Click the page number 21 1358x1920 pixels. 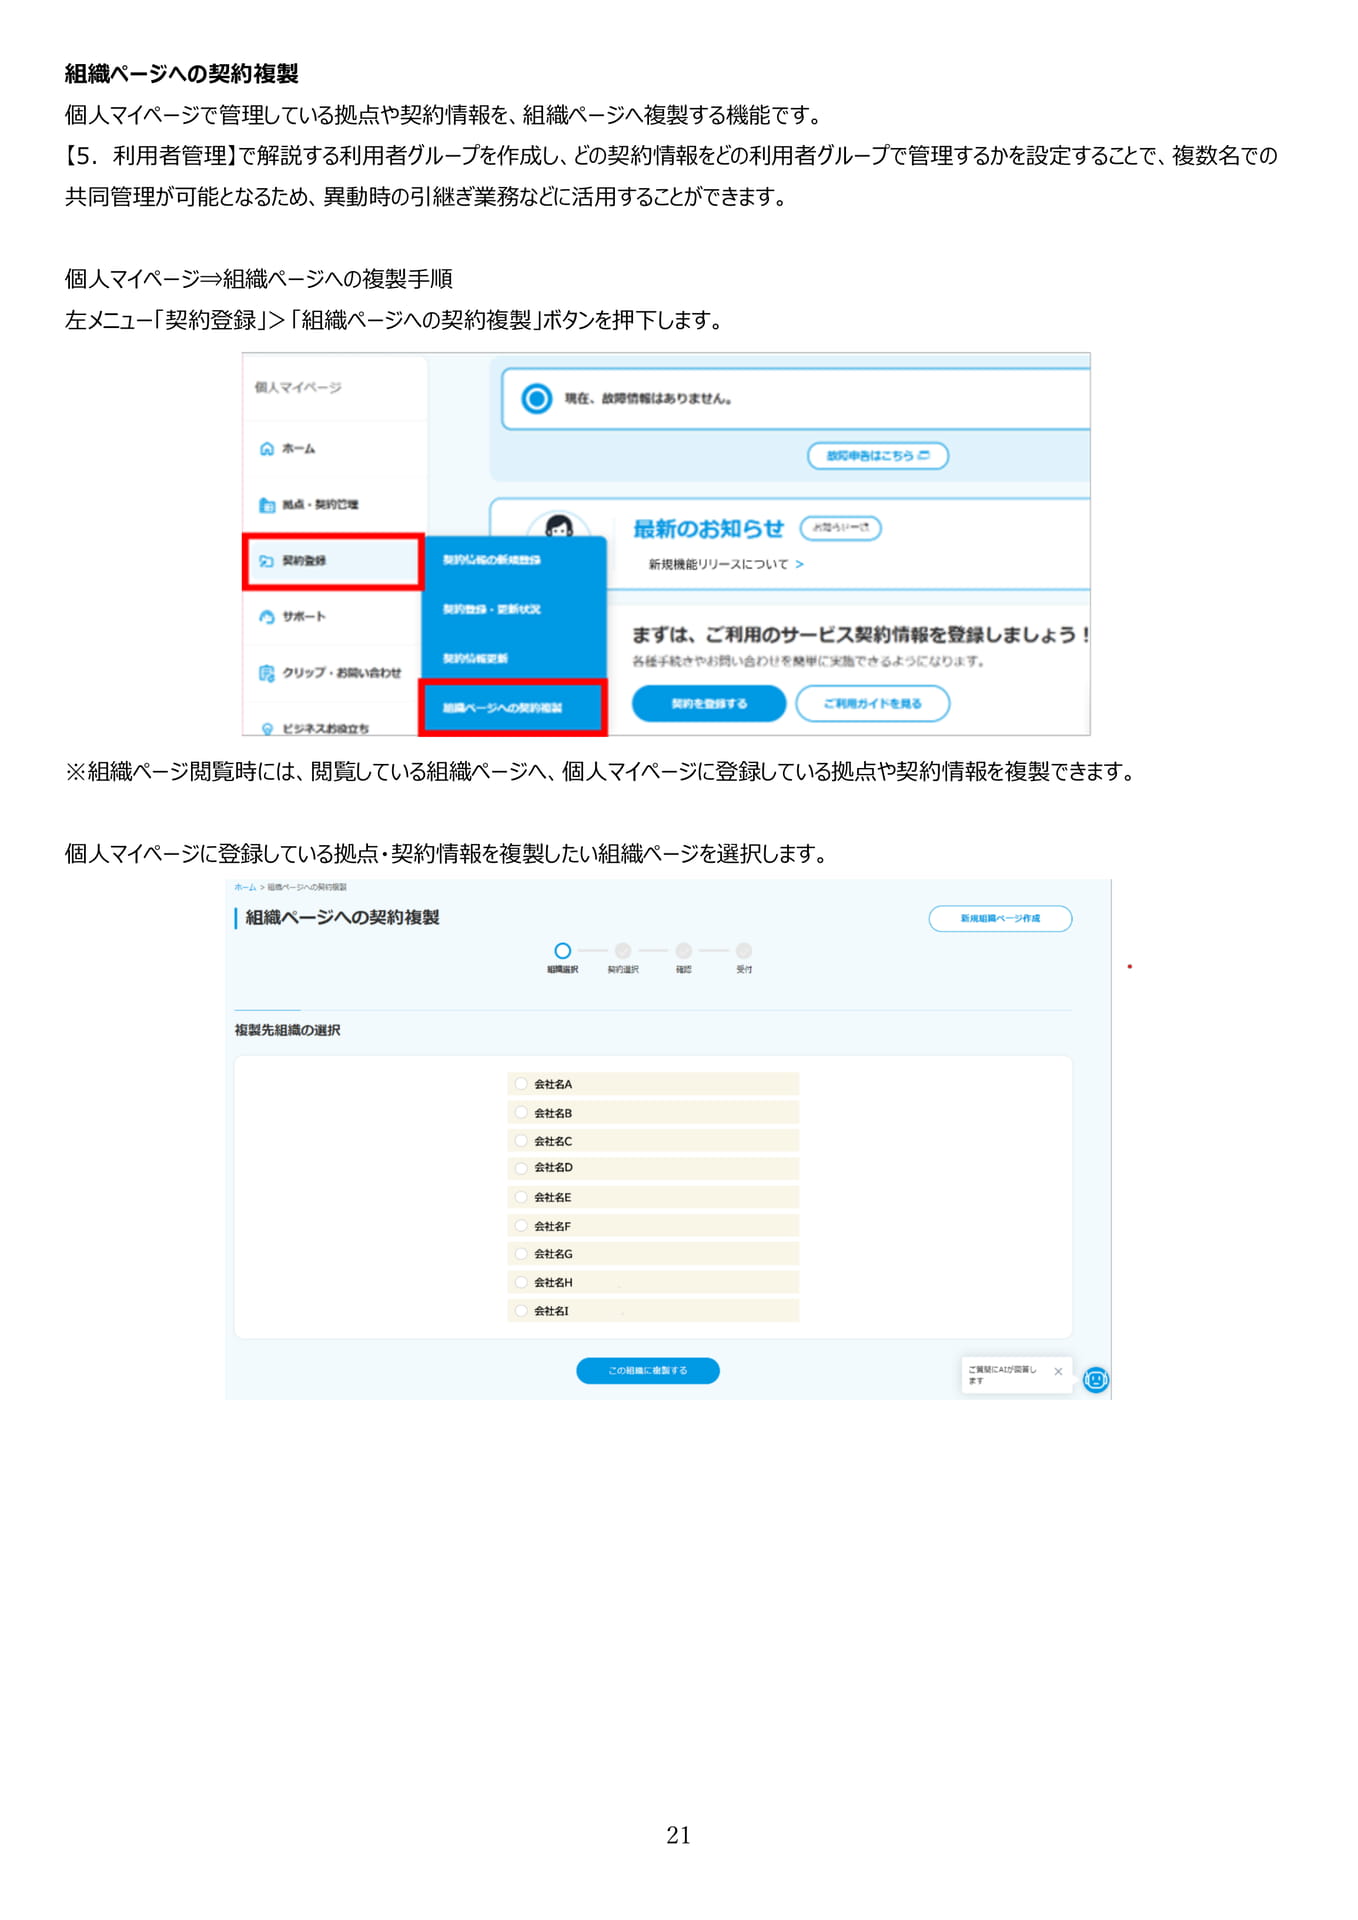678,1835
